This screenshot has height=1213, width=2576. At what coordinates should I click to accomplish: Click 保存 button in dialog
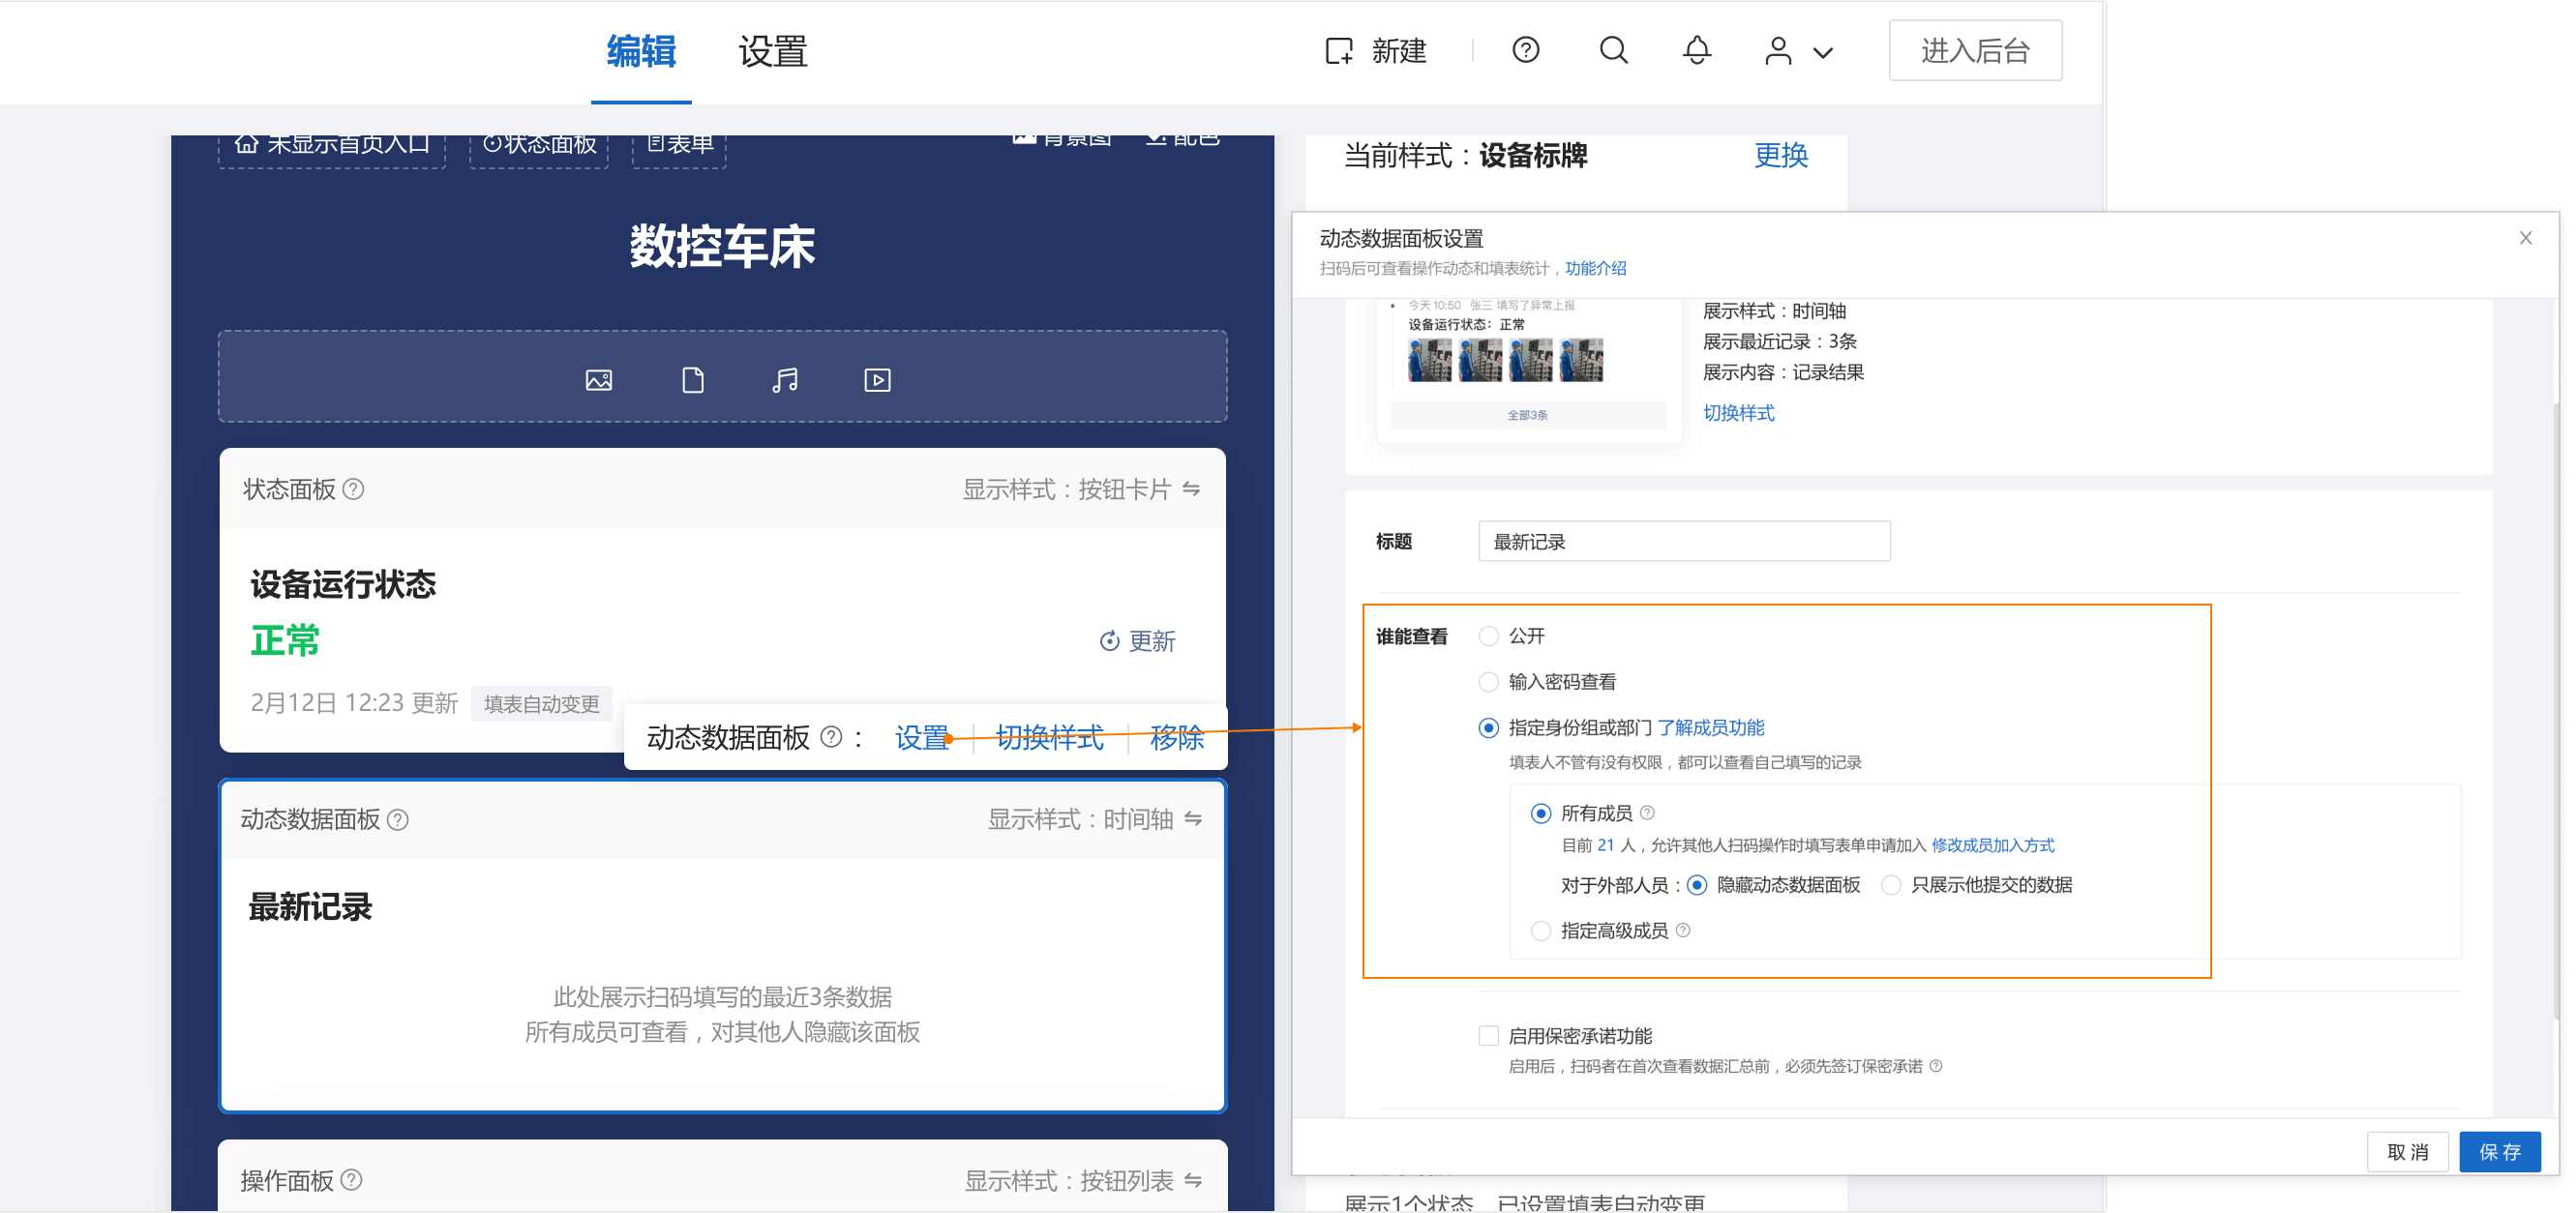click(x=2500, y=1152)
